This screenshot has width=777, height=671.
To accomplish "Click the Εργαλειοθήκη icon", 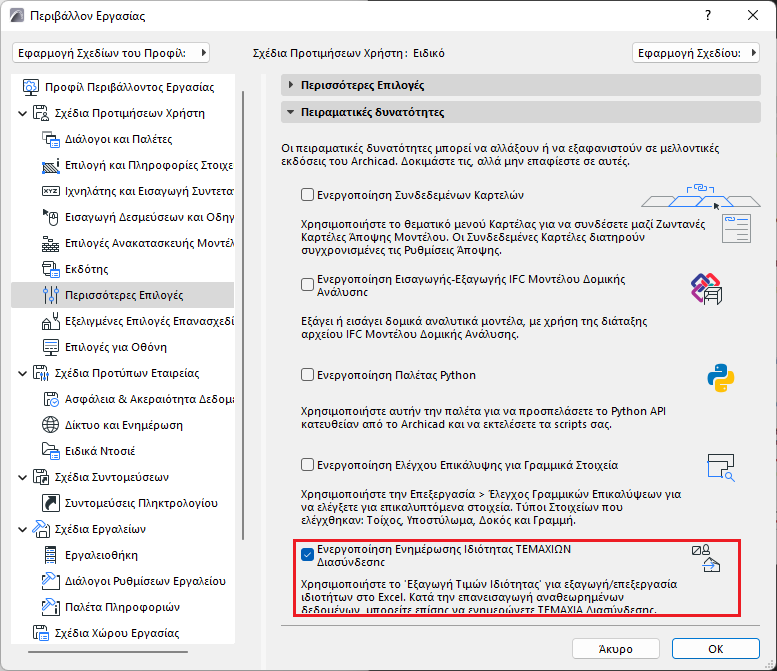I will [51, 555].
